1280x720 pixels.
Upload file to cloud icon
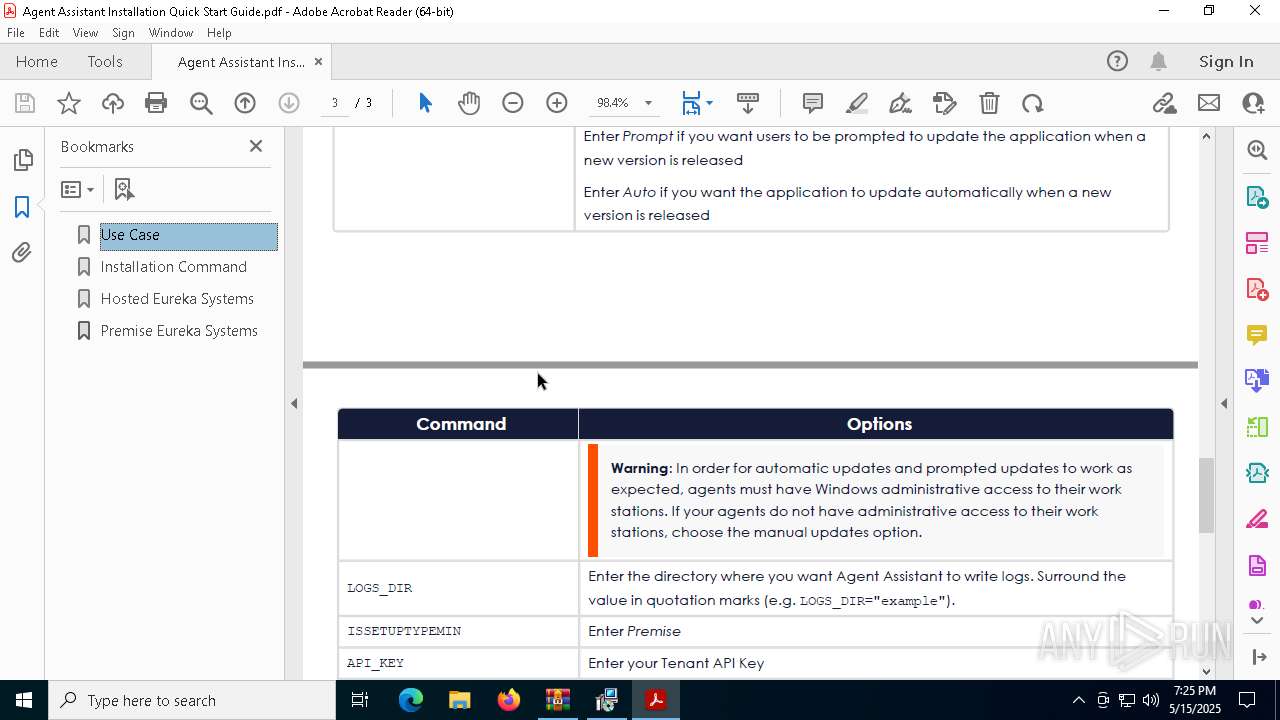click(x=113, y=103)
